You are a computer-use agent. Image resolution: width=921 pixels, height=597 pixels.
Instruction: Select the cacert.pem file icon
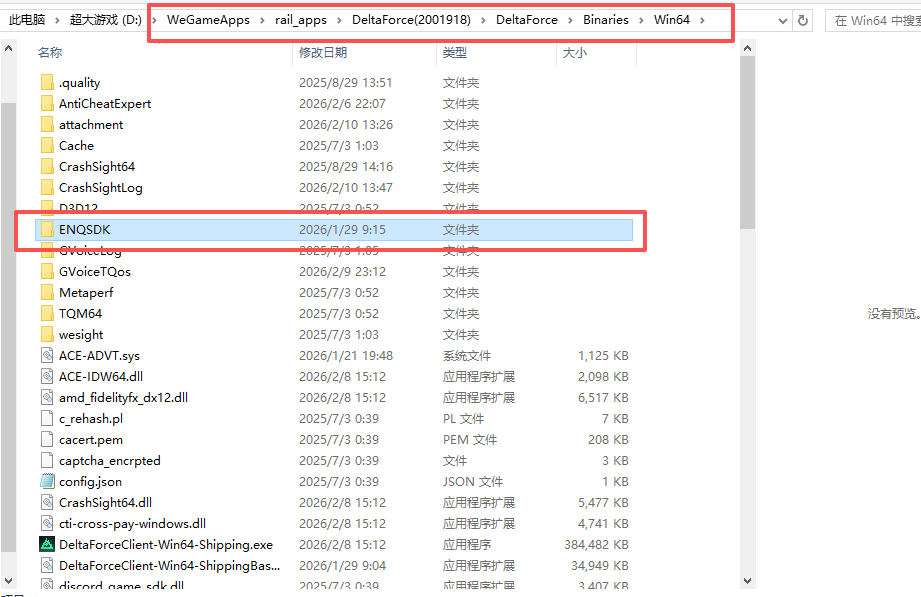(x=47, y=440)
